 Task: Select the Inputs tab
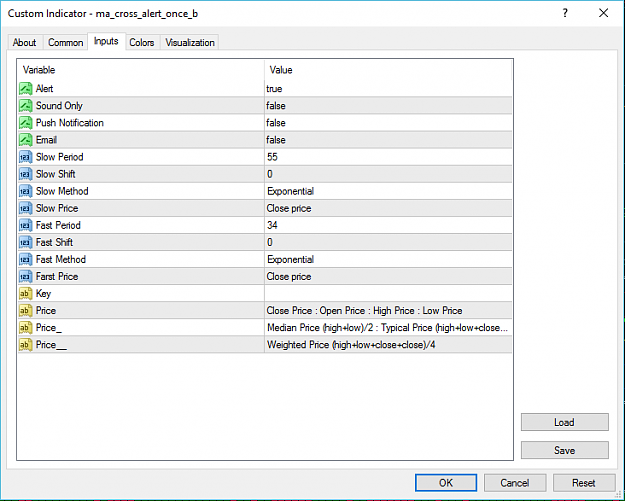(106, 41)
